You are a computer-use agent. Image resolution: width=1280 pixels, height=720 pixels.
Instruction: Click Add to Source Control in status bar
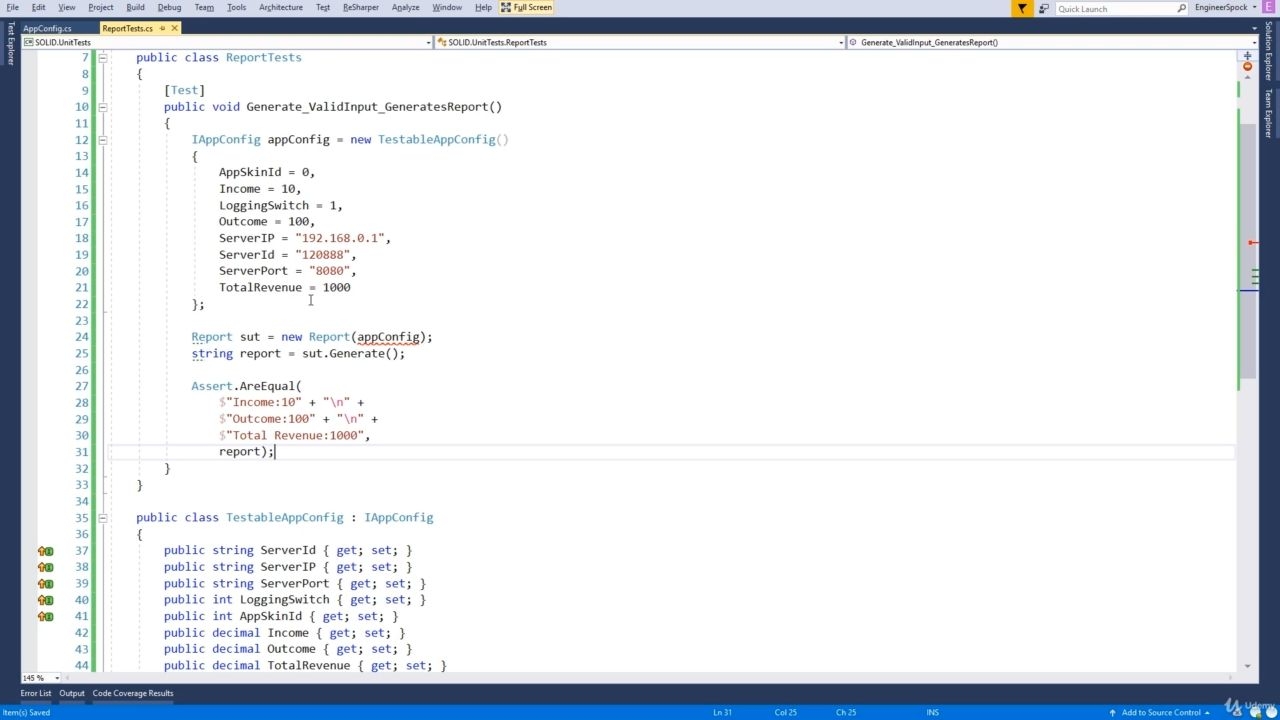[x=1161, y=713]
